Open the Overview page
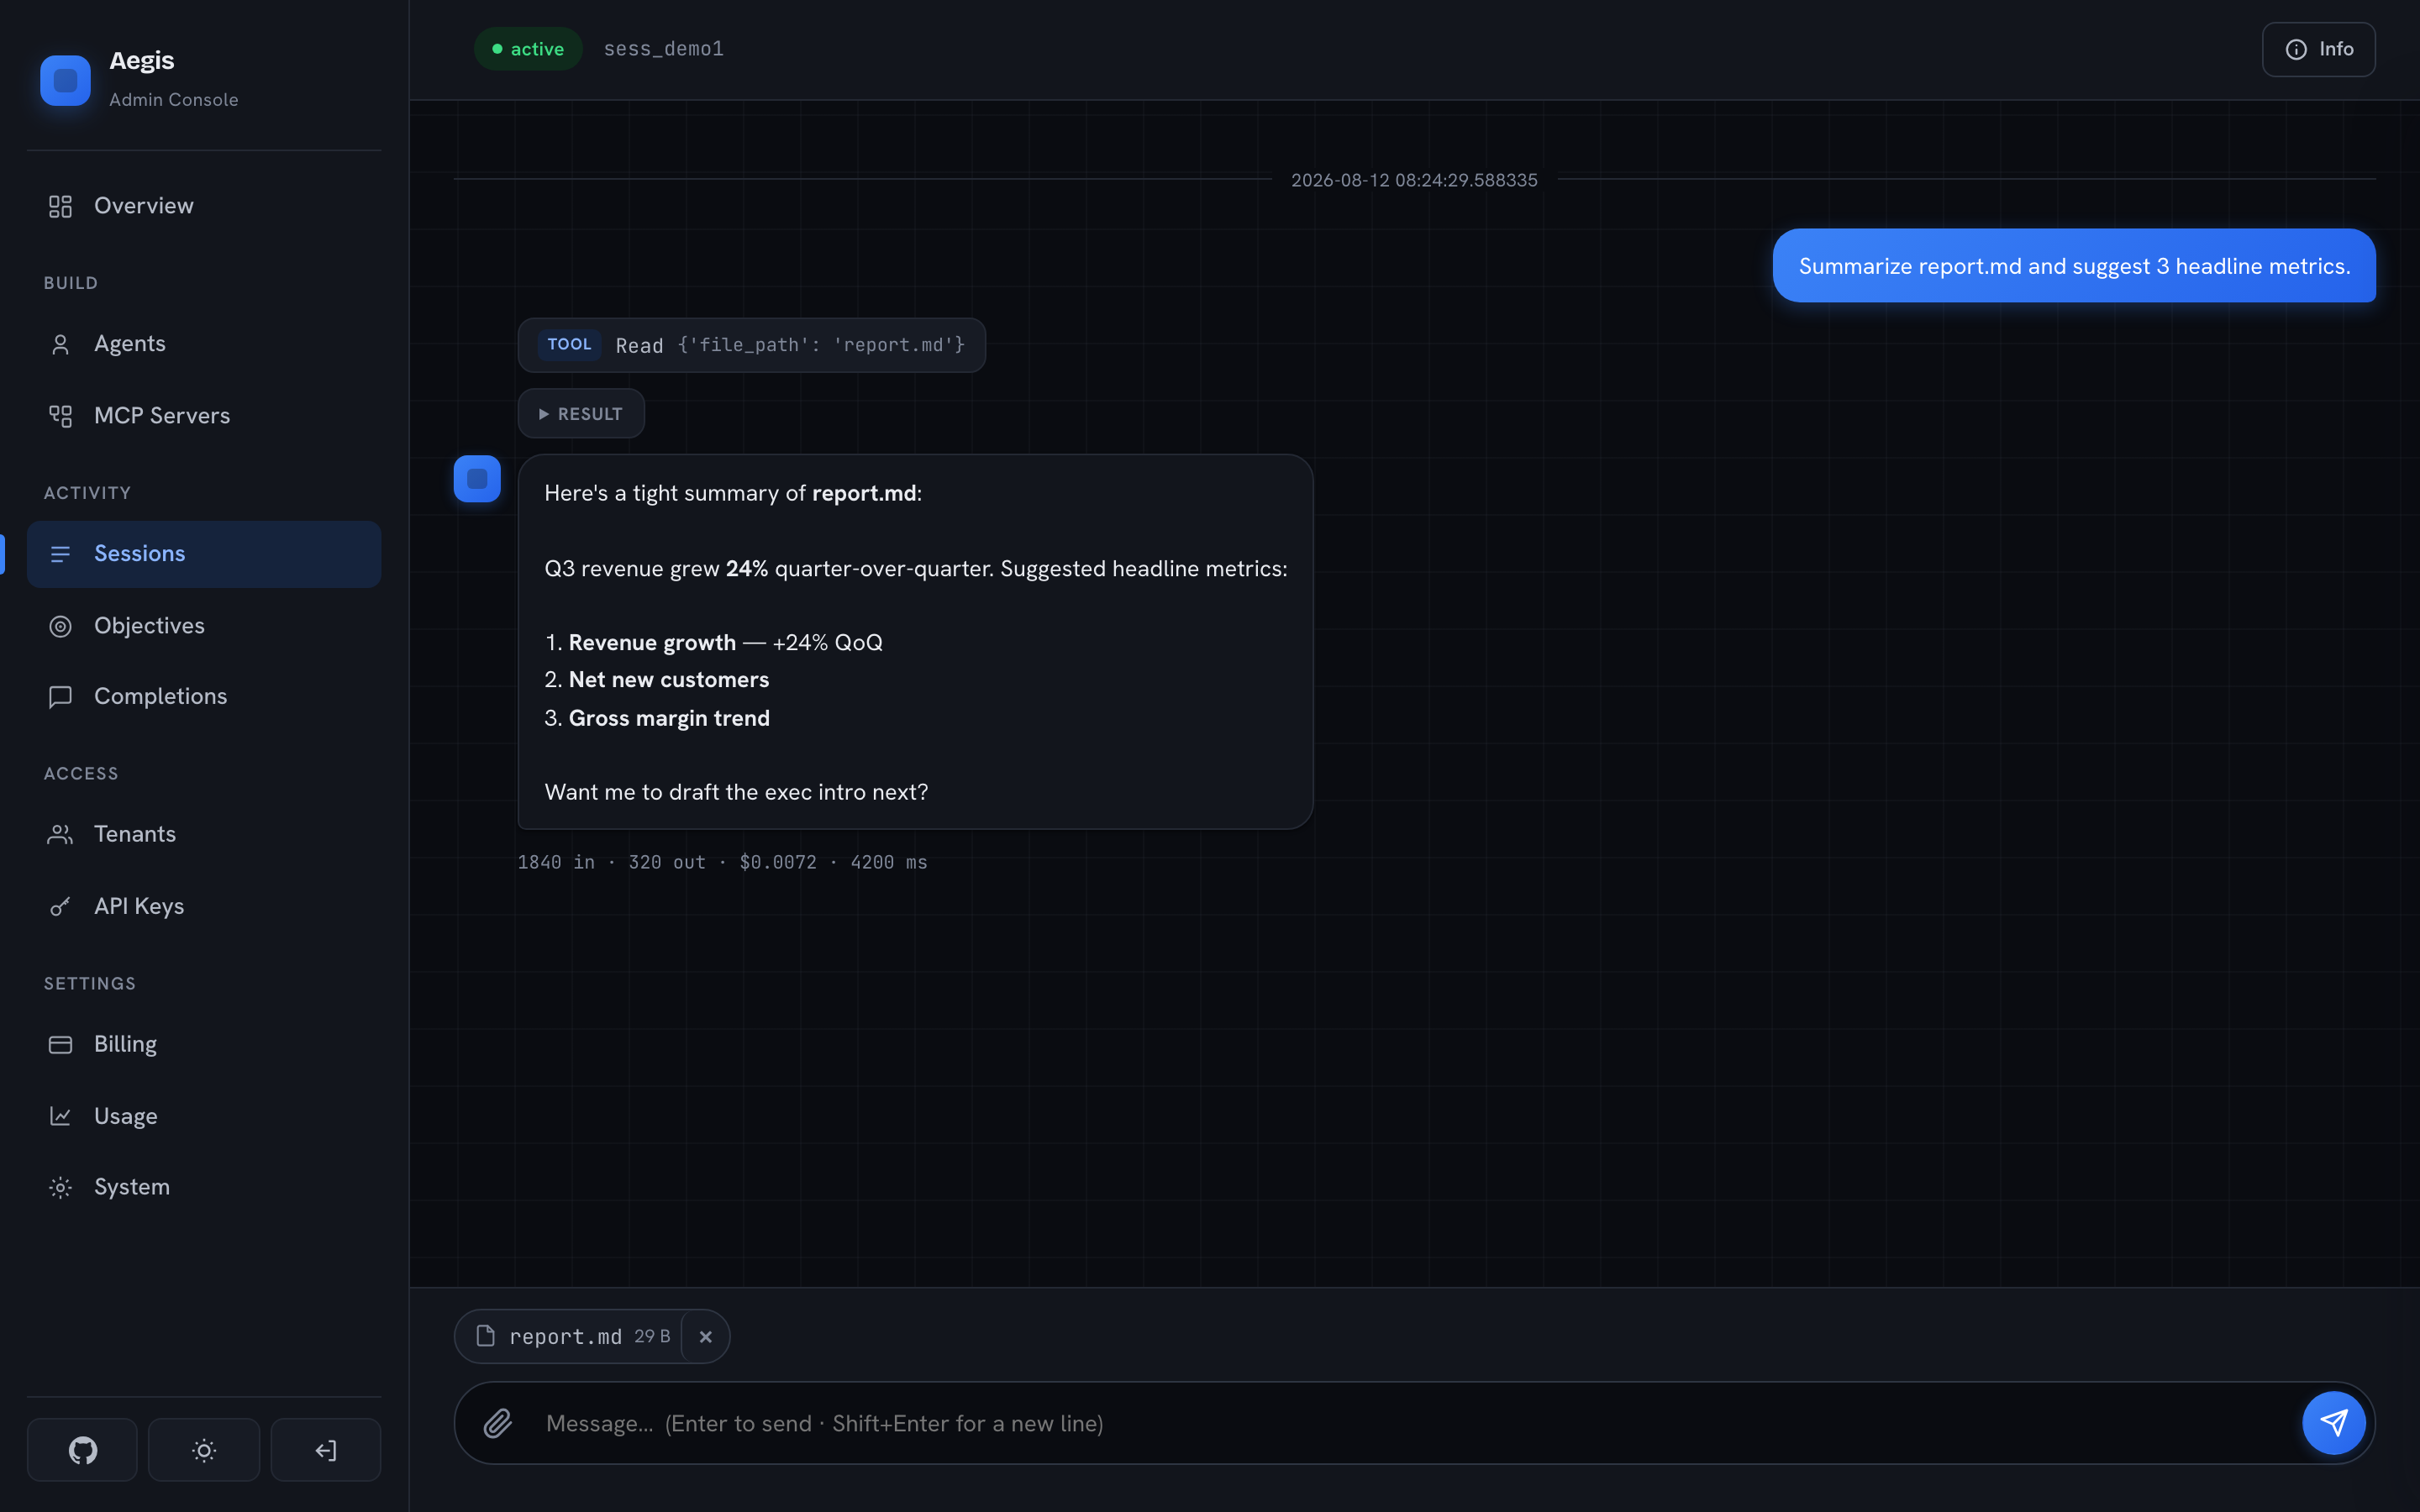 click(204, 206)
